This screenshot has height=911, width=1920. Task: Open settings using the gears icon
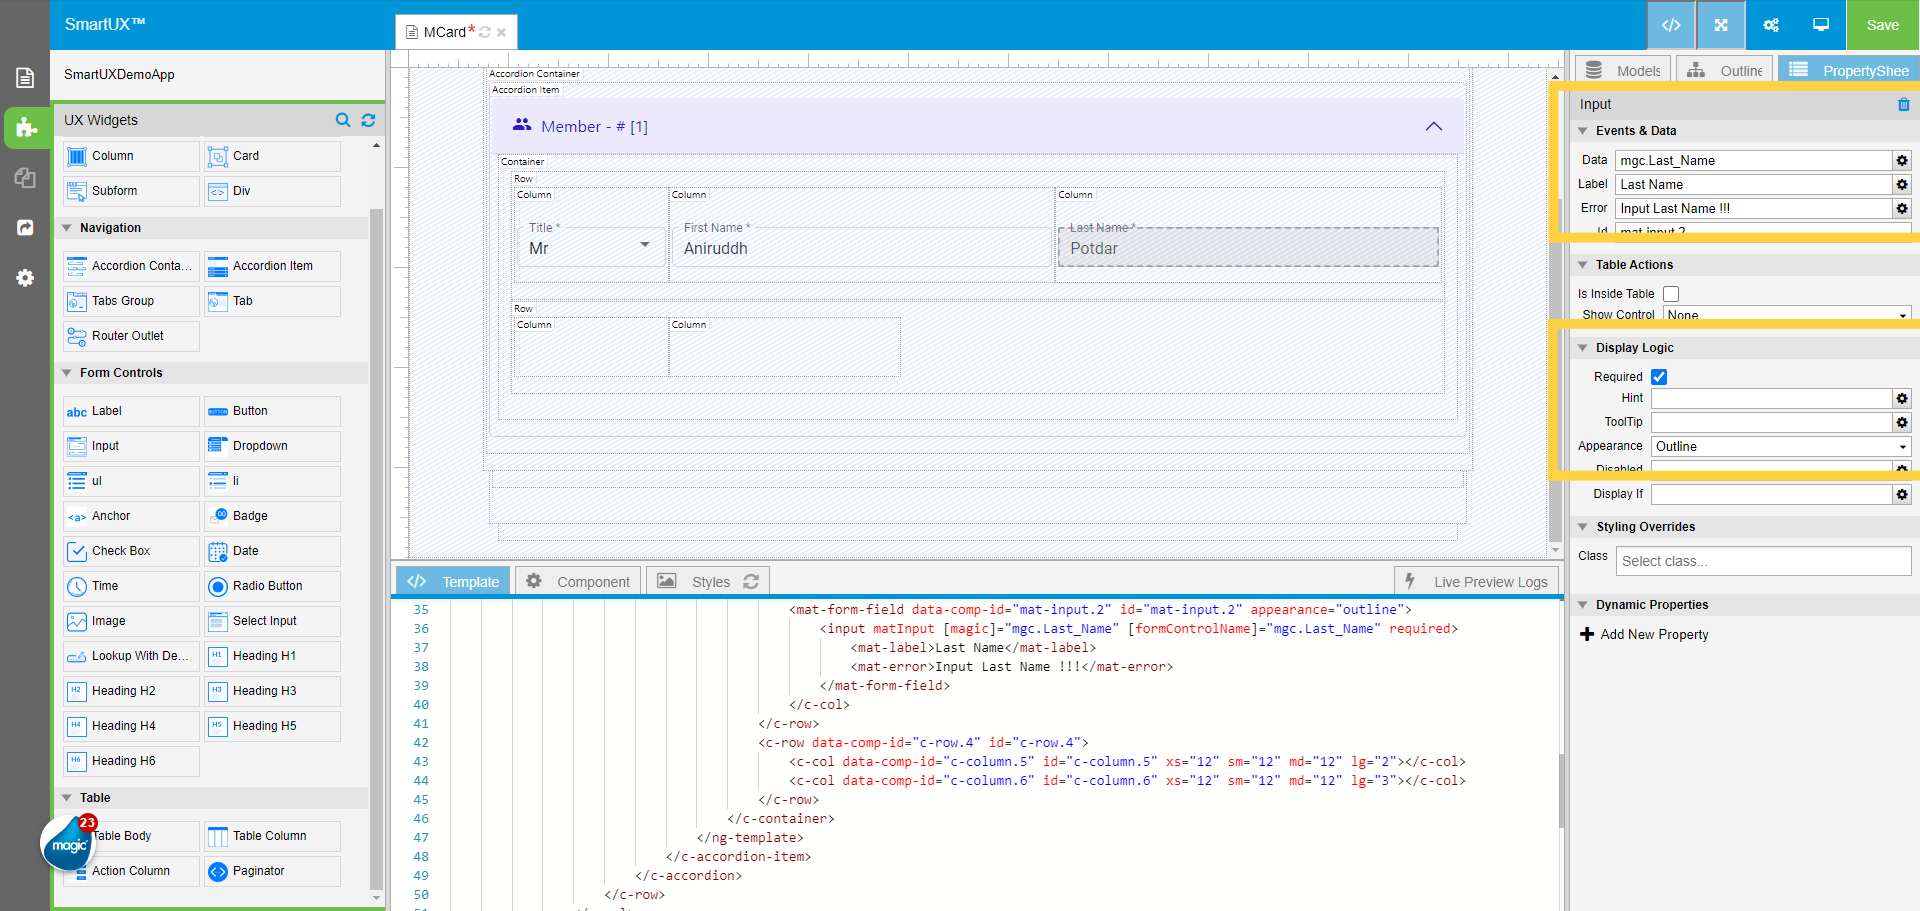click(x=1771, y=25)
